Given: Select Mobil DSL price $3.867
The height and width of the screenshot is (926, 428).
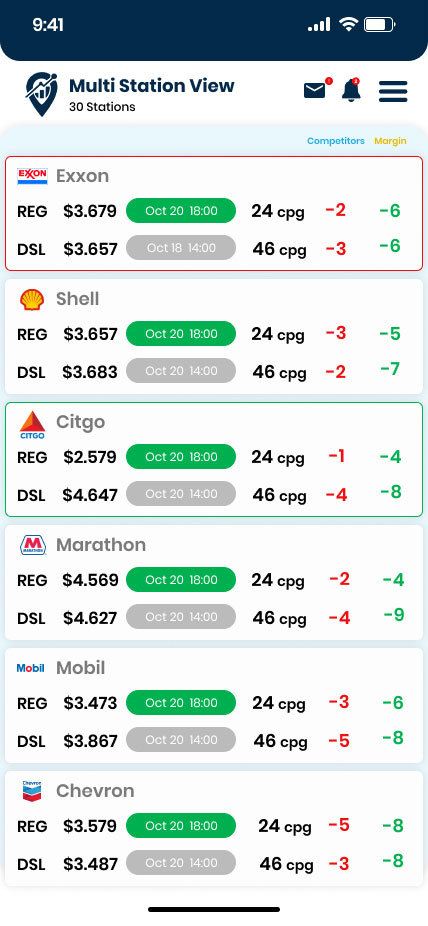Looking at the screenshot, I should click(90, 741).
